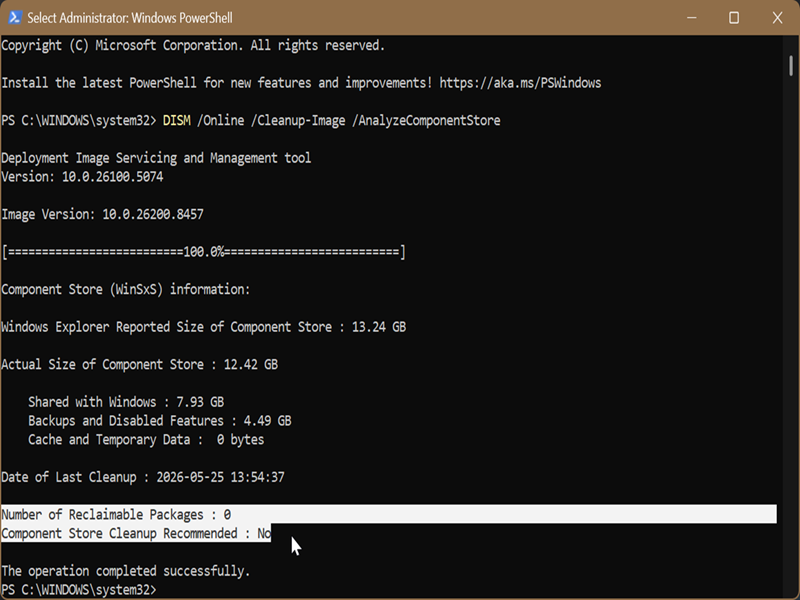Viewport: 800px width, 600px height.
Task: Click 'Component Store Cleanup Recommended : No' line
Action: coord(136,533)
